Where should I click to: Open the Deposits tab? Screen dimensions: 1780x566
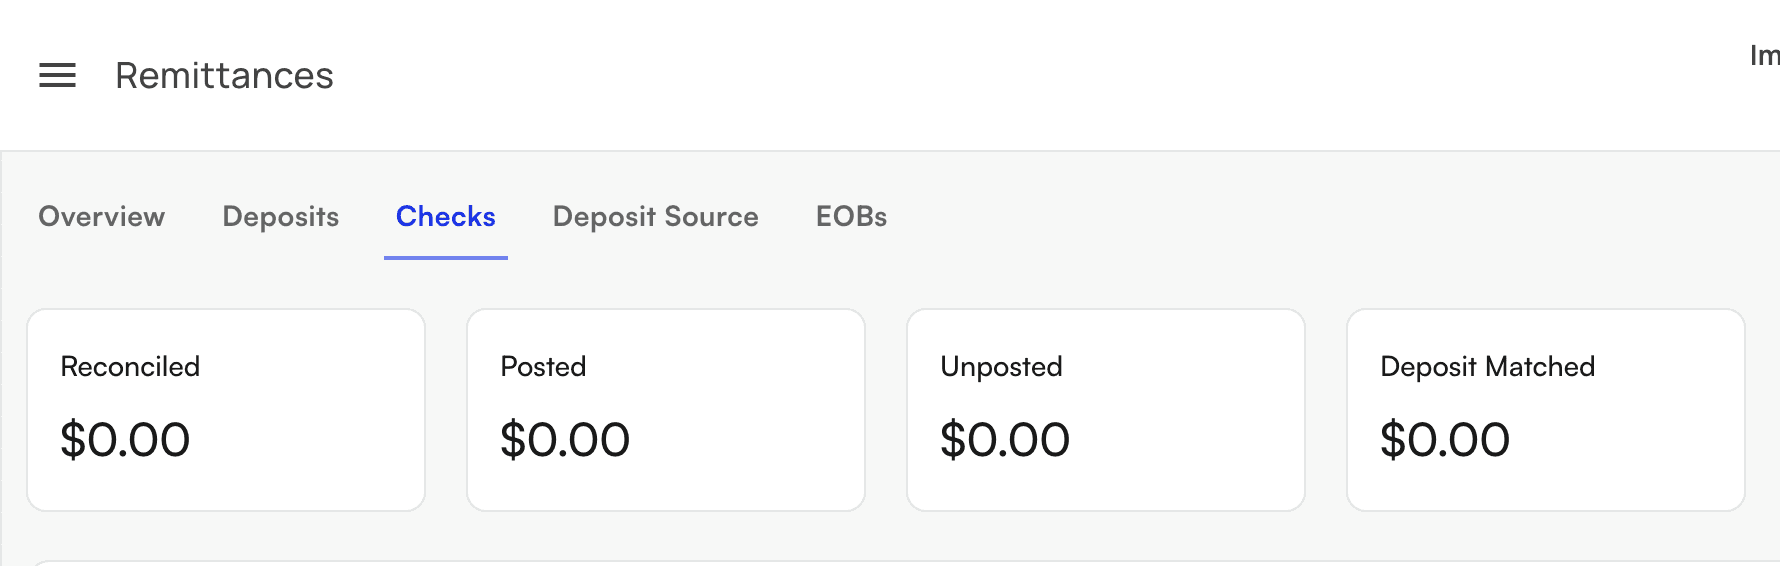click(280, 217)
